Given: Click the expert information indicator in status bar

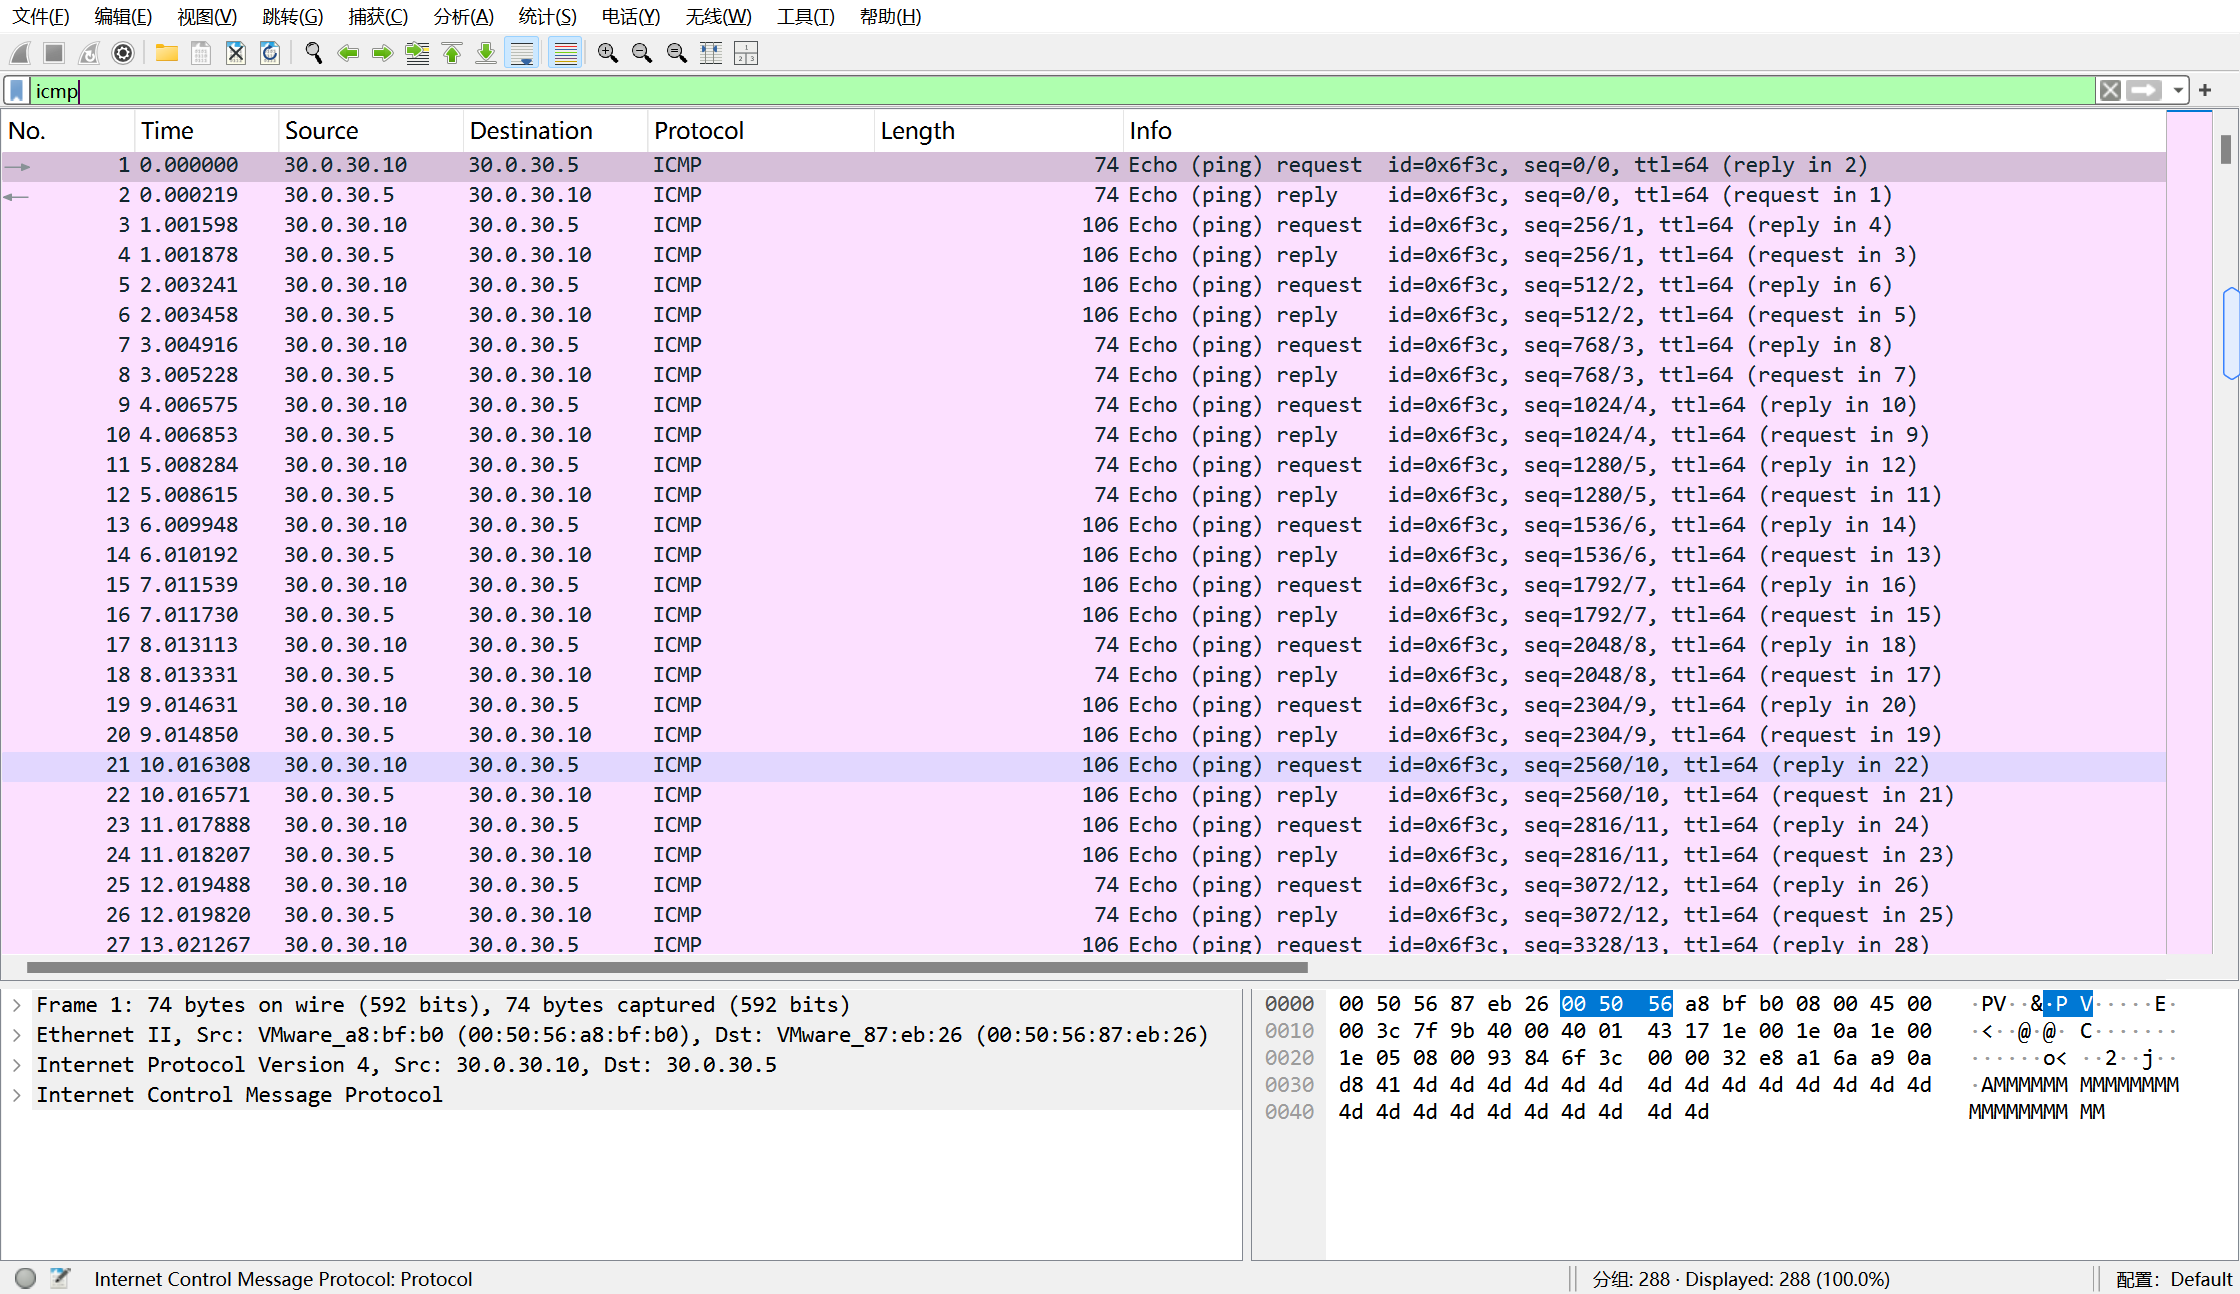Looking at the screenshot, I should pyautogui.click(x=26, y=1278).
